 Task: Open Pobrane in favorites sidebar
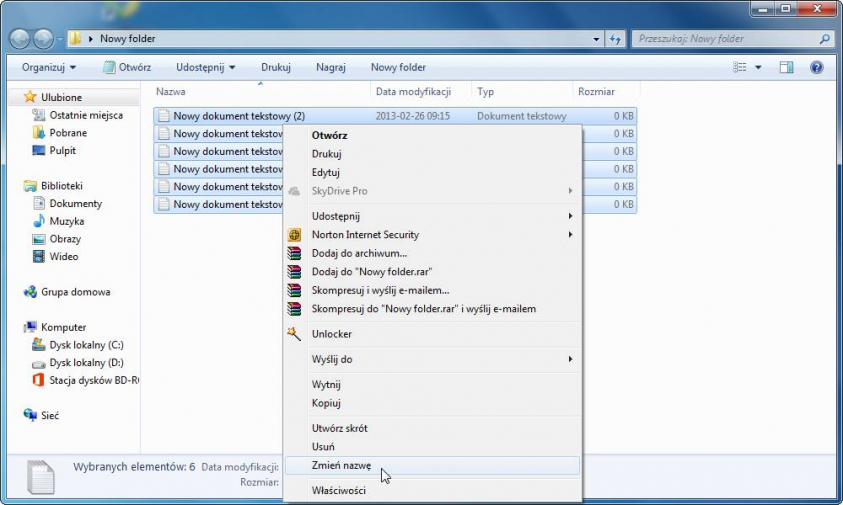click(x=68, y=133)
